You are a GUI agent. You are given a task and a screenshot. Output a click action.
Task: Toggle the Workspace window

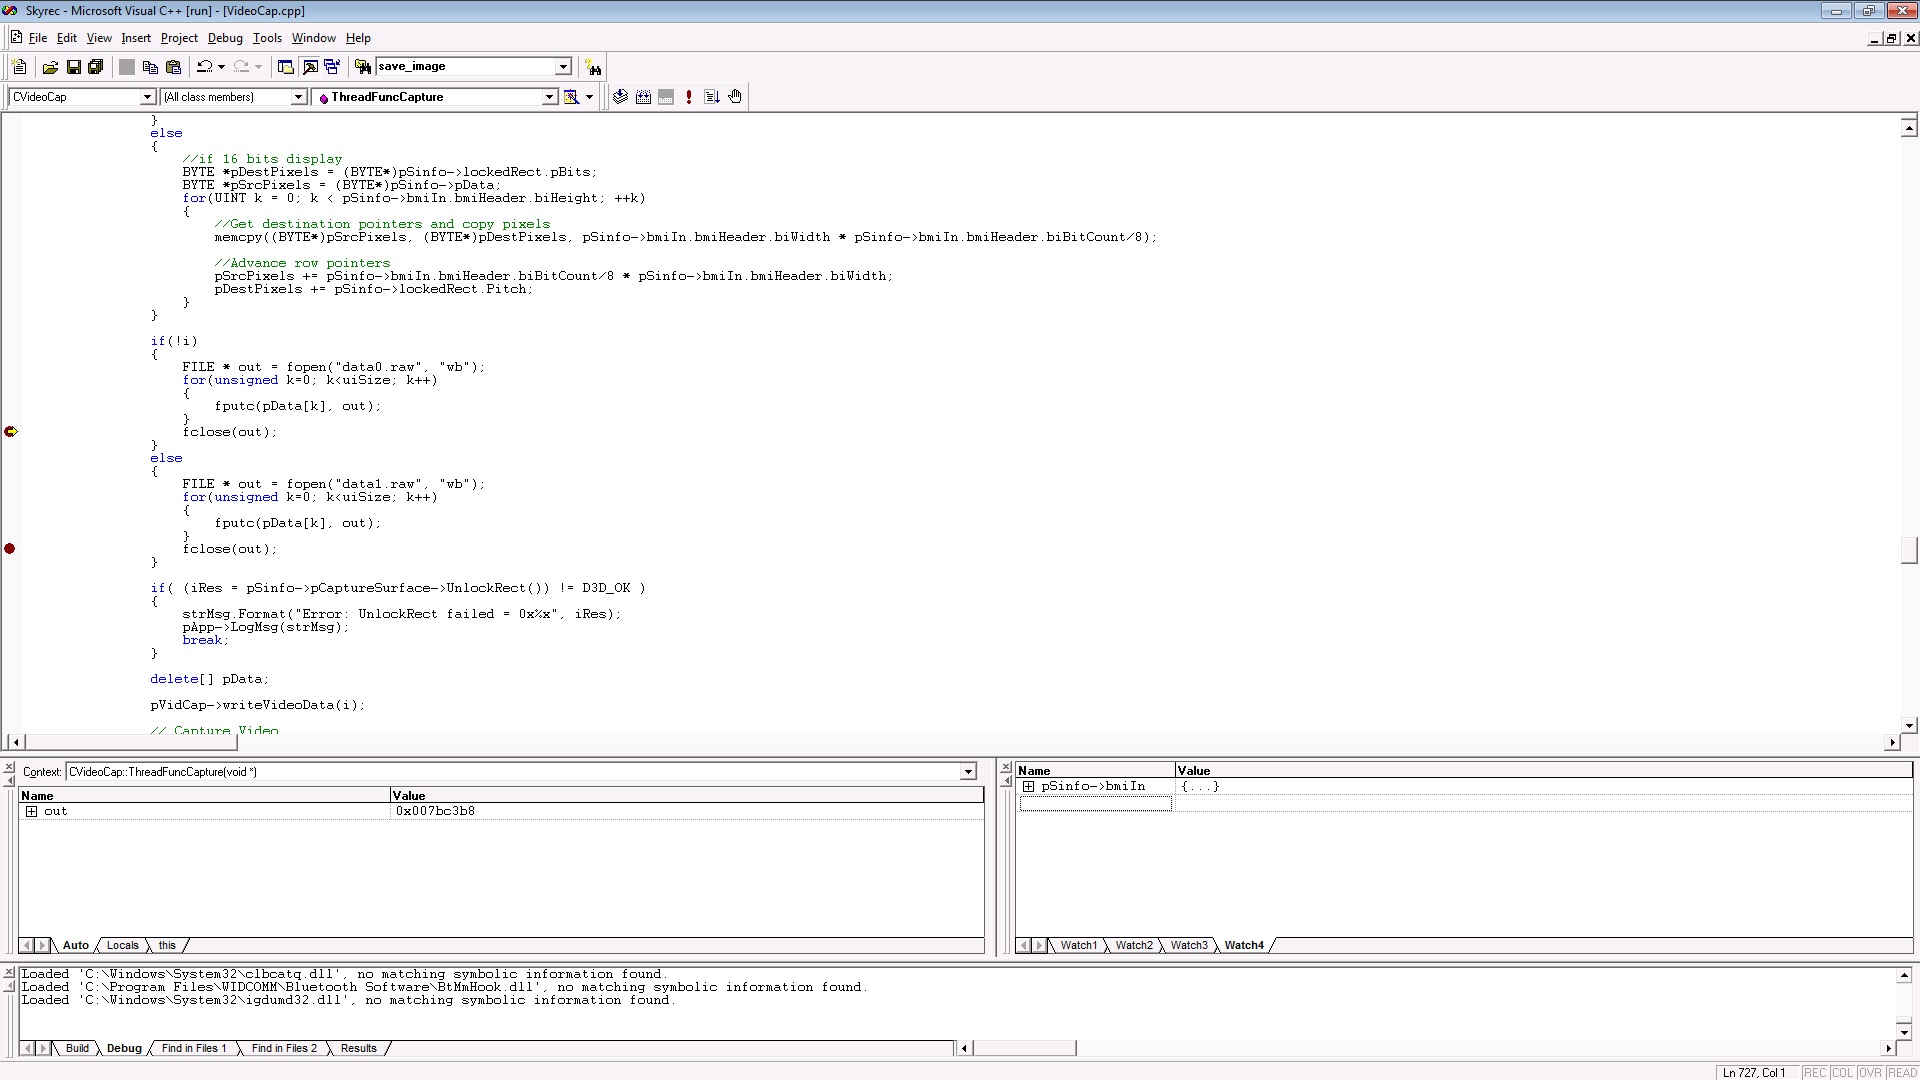pyautogui.click(x=286, y=67)
